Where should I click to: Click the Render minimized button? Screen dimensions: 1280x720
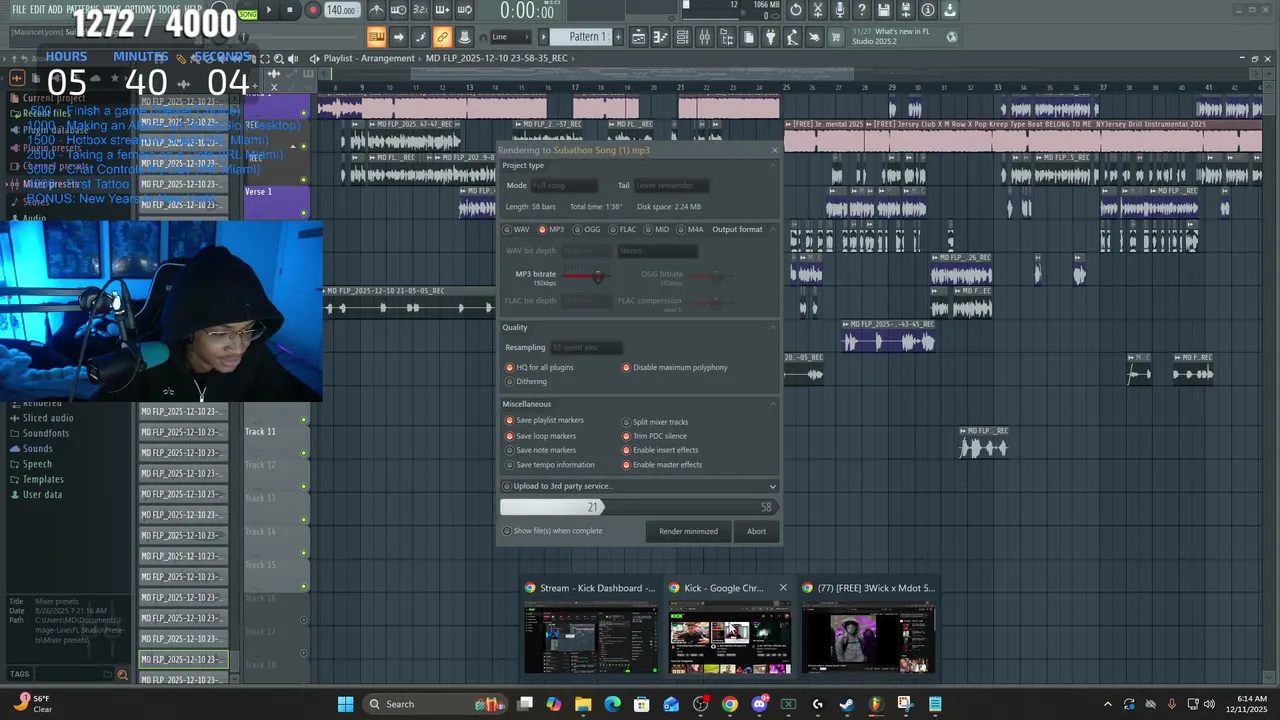[x=688, y=531]
